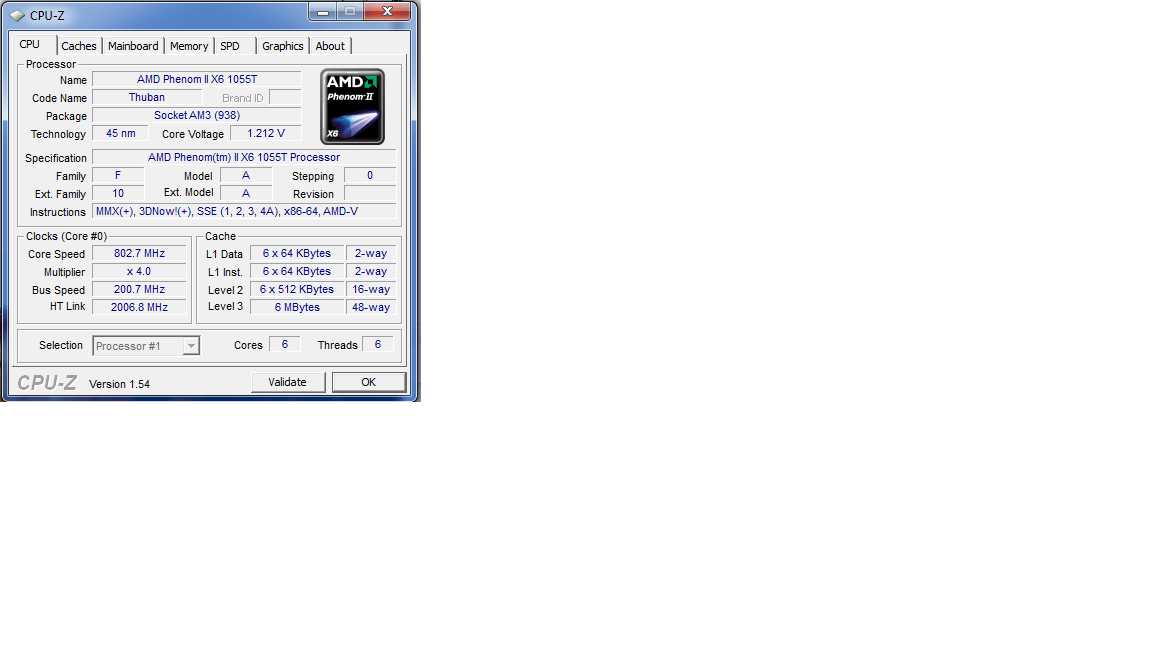
Task: Click the Level 2 value 6 x 512 KBytes
Action: pos(297,289)
